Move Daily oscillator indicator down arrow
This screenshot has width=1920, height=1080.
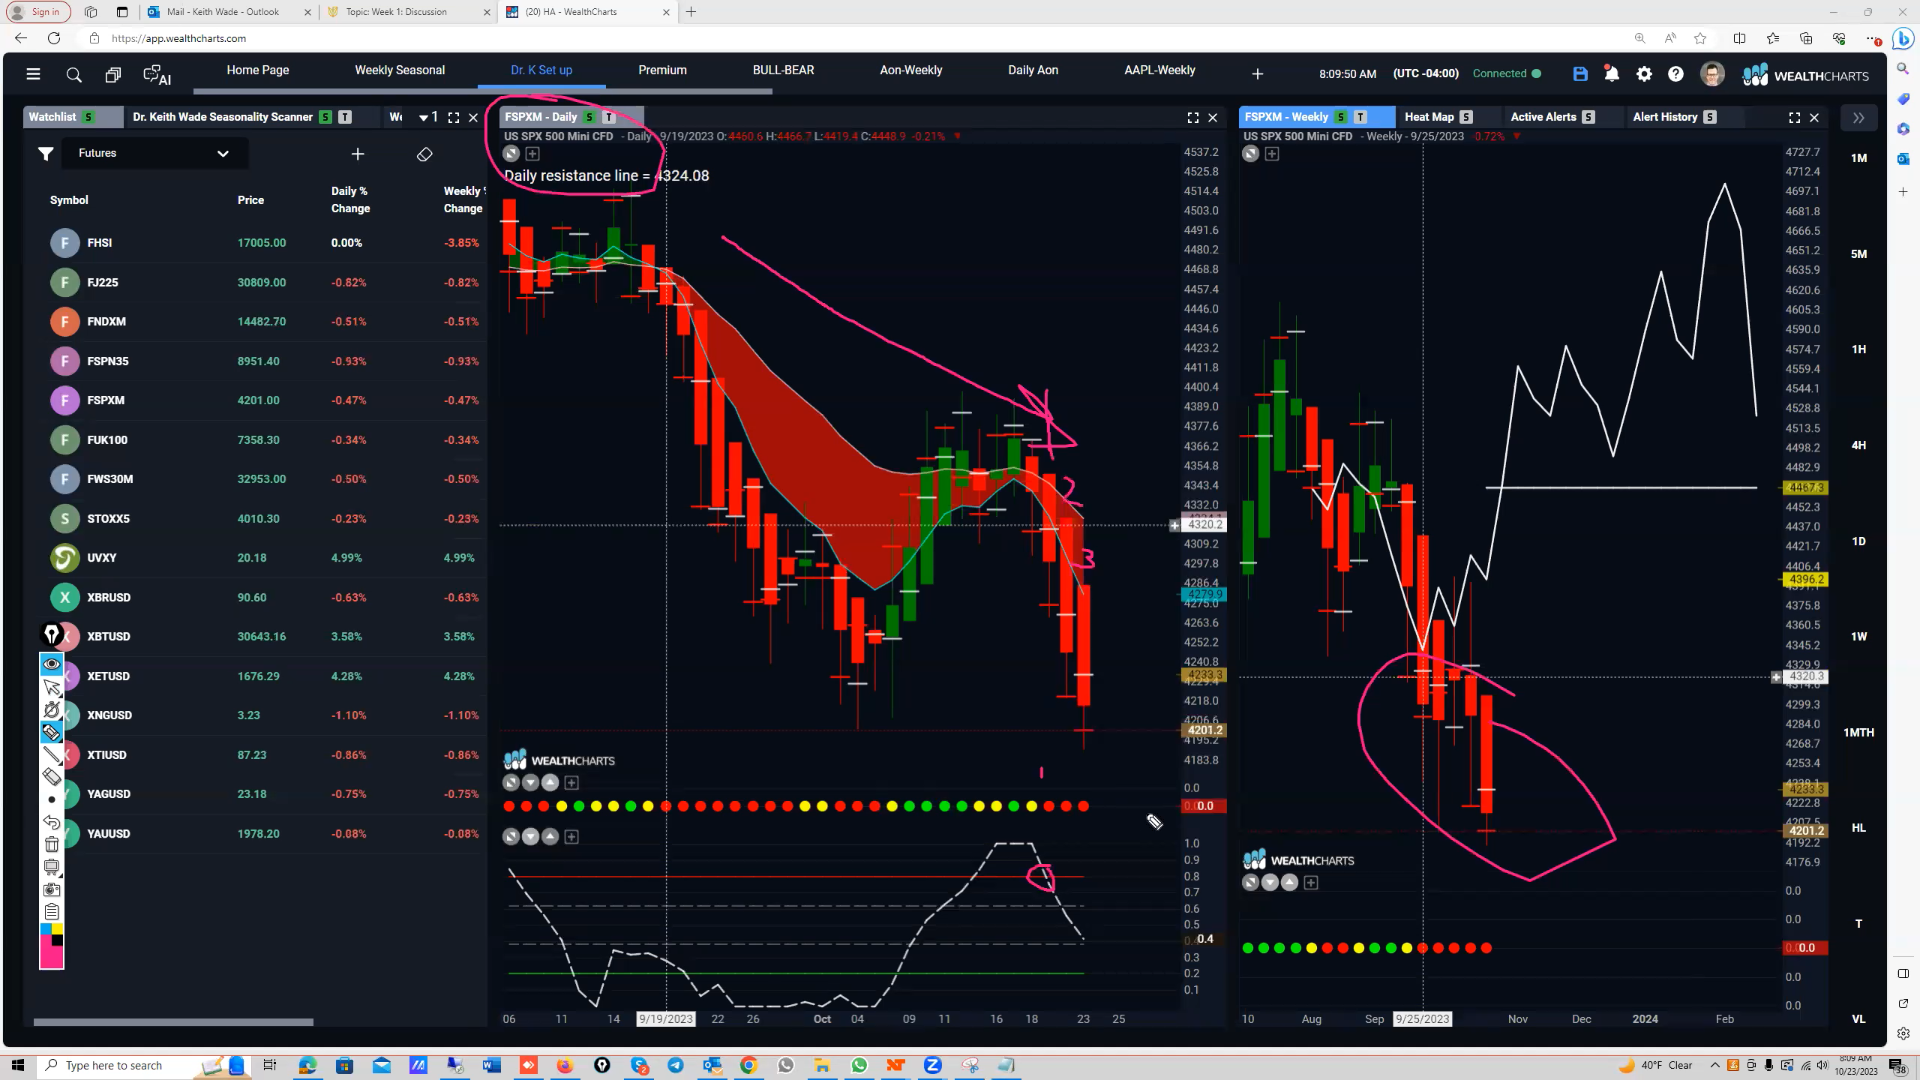point(531,837)
